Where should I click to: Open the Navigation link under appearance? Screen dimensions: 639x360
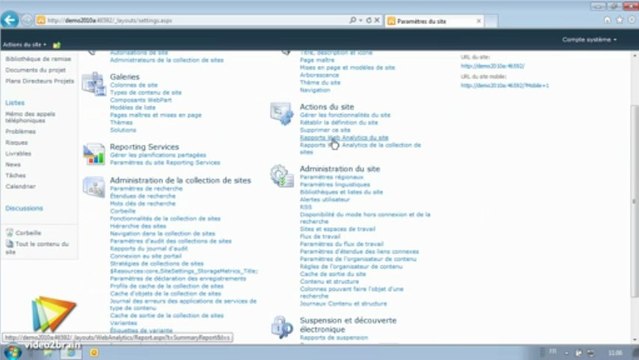click(315, 90)
